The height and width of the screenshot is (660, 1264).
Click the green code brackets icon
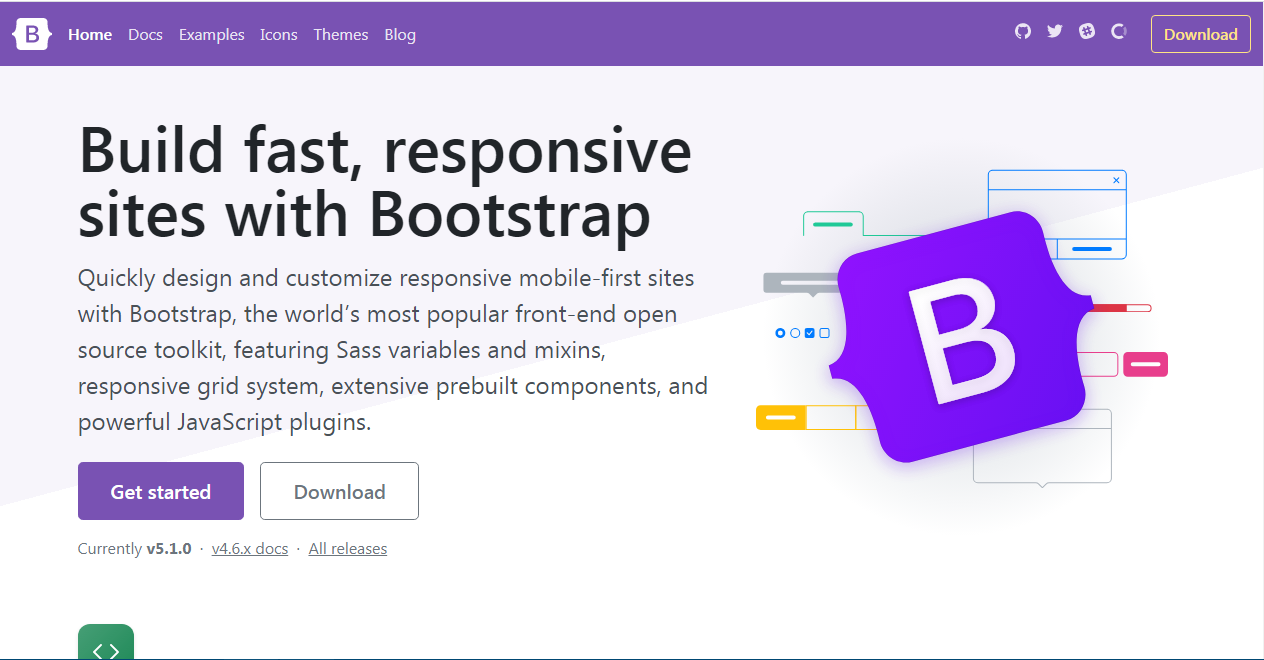pos(106,642)
